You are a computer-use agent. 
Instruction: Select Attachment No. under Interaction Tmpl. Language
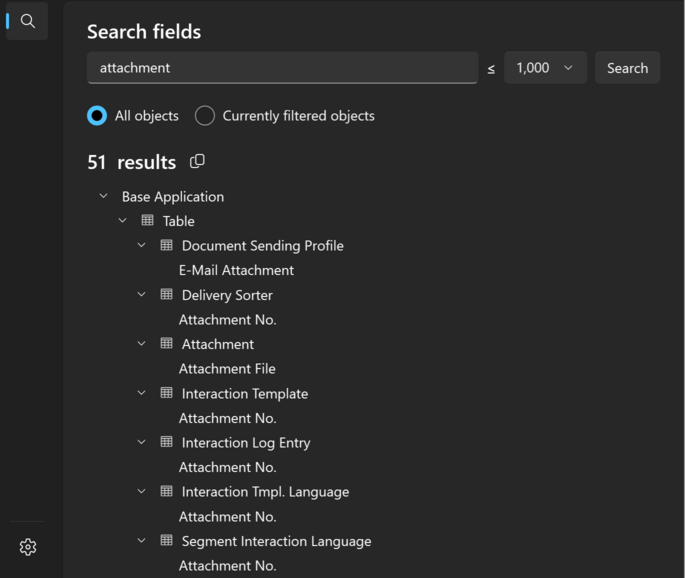click(x=228, y=517)
